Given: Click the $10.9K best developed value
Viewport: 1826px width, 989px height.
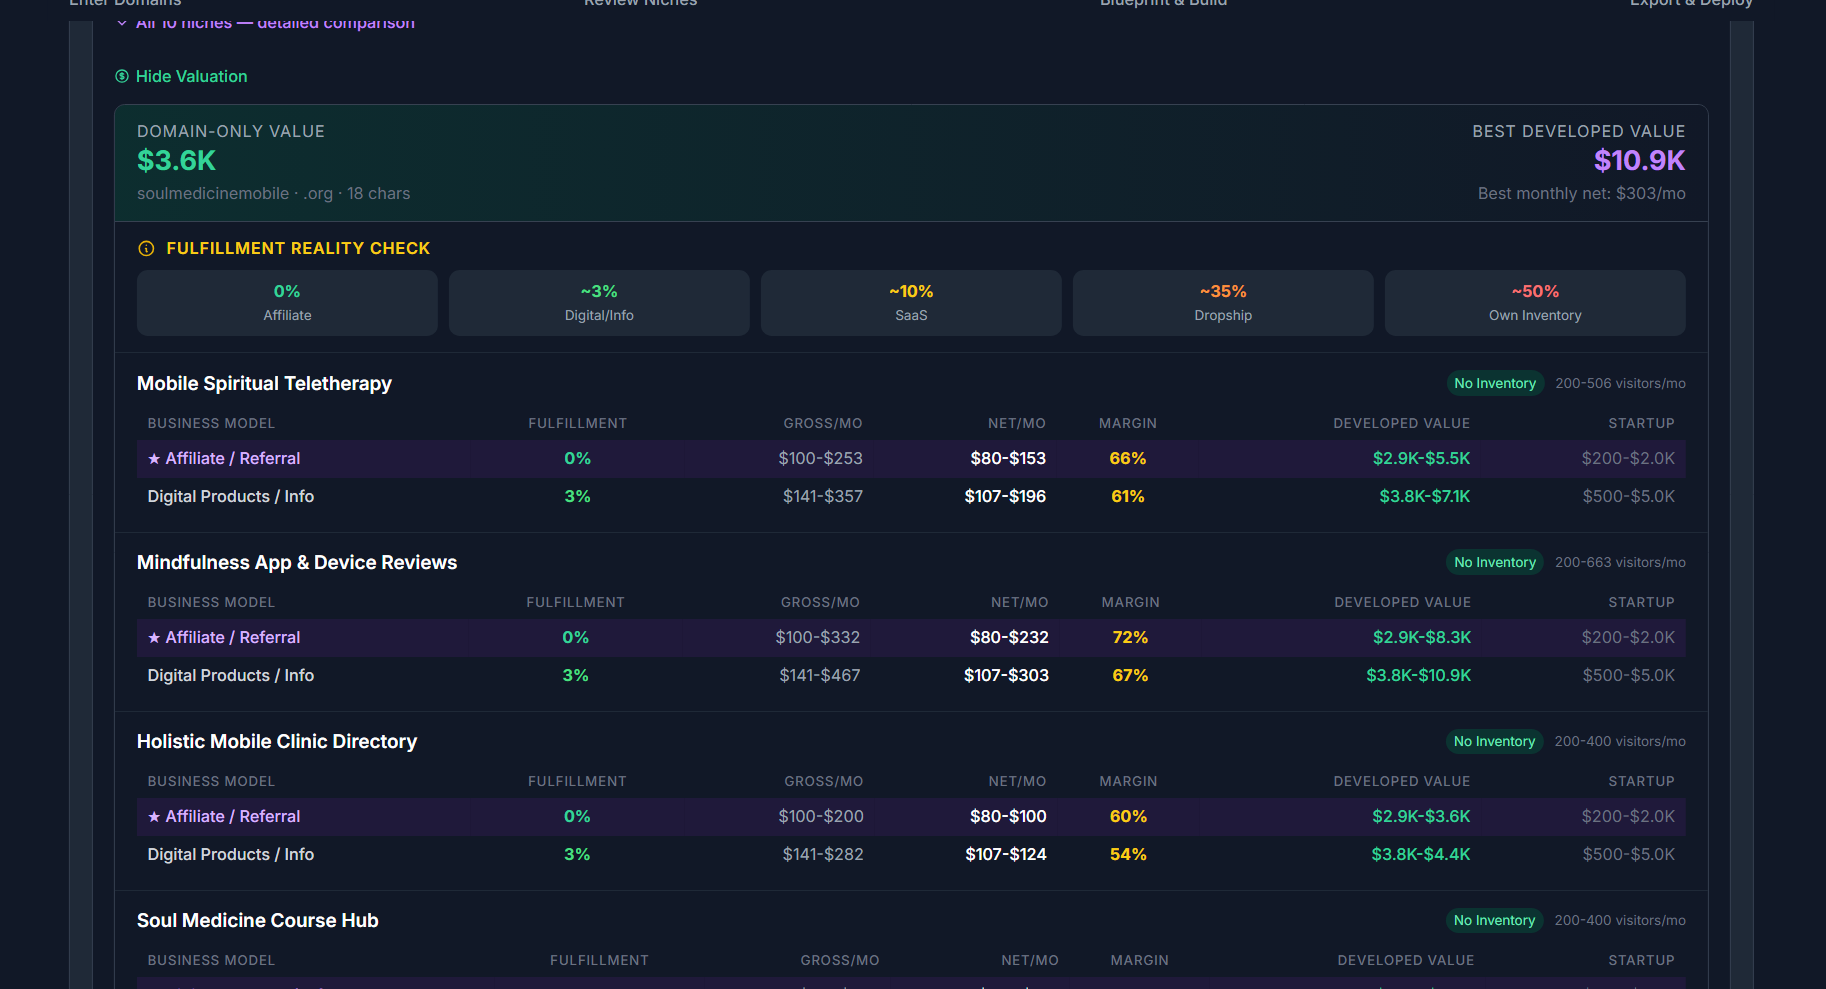Looking at the screenshot, I should click(1639, 161).
